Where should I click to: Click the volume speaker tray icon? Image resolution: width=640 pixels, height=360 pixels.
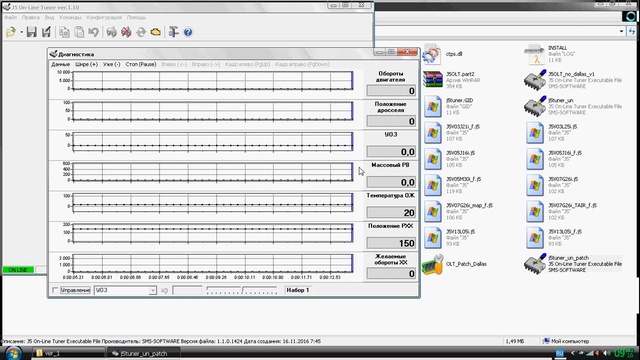[607, 353]
